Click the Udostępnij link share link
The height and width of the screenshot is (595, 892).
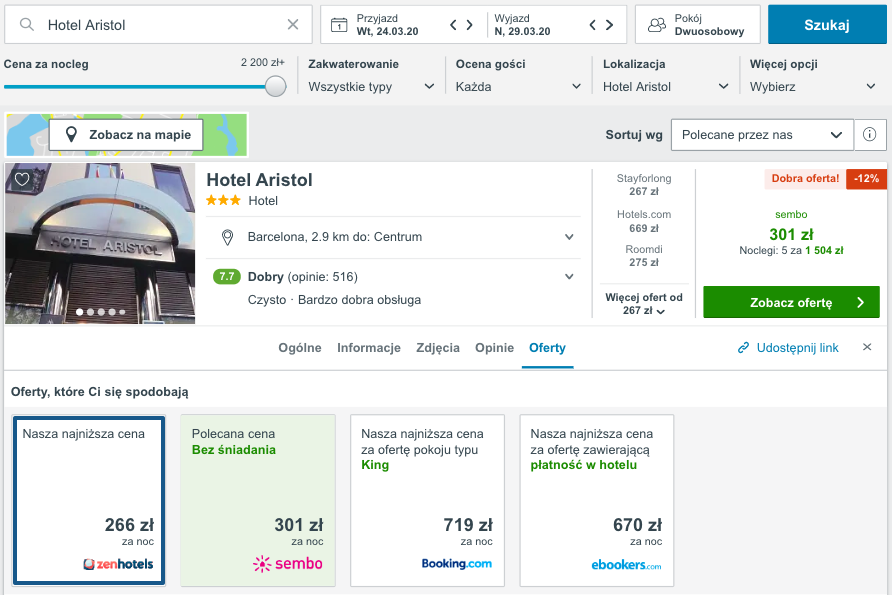tap(788, 348)
